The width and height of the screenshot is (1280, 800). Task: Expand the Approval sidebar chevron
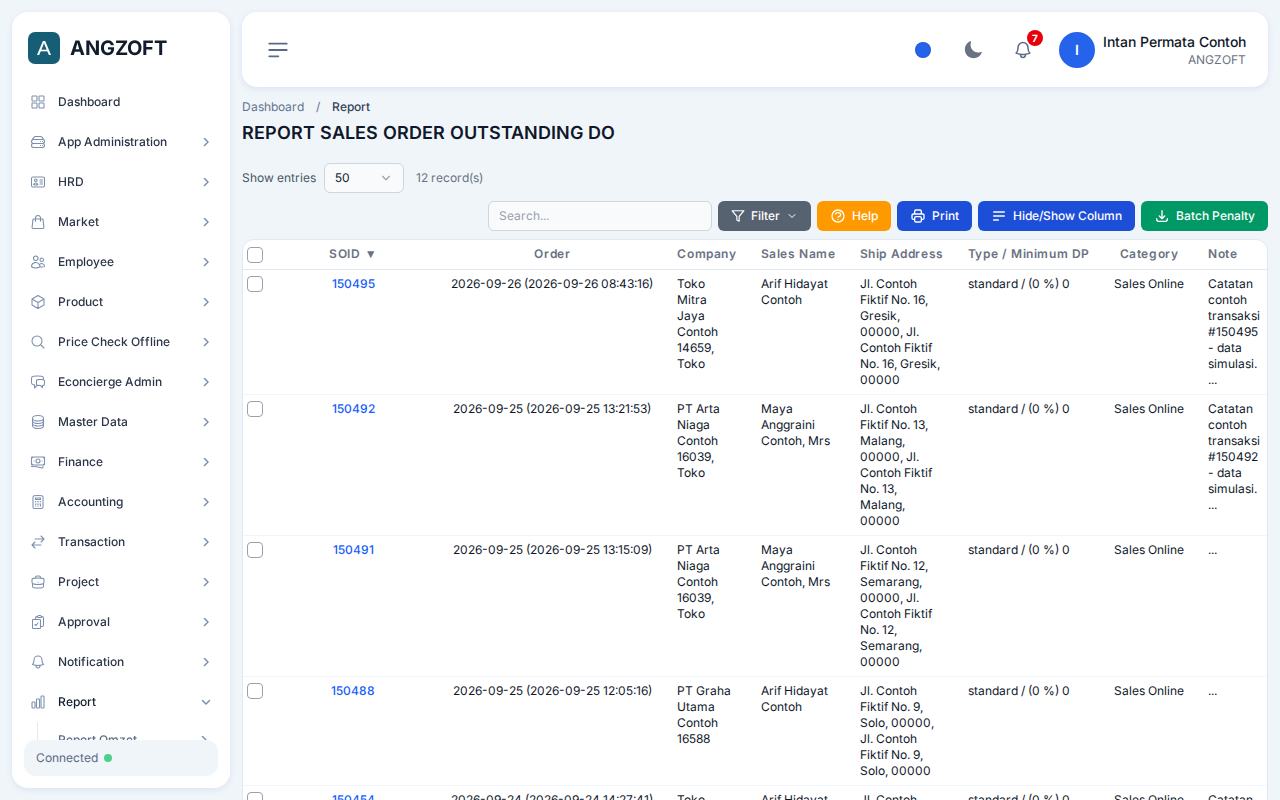(206, 622)
